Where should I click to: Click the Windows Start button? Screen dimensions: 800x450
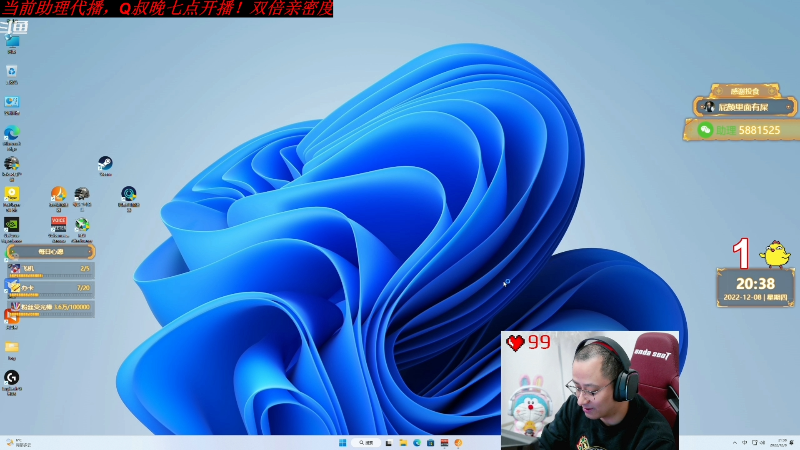click(342, 443)
